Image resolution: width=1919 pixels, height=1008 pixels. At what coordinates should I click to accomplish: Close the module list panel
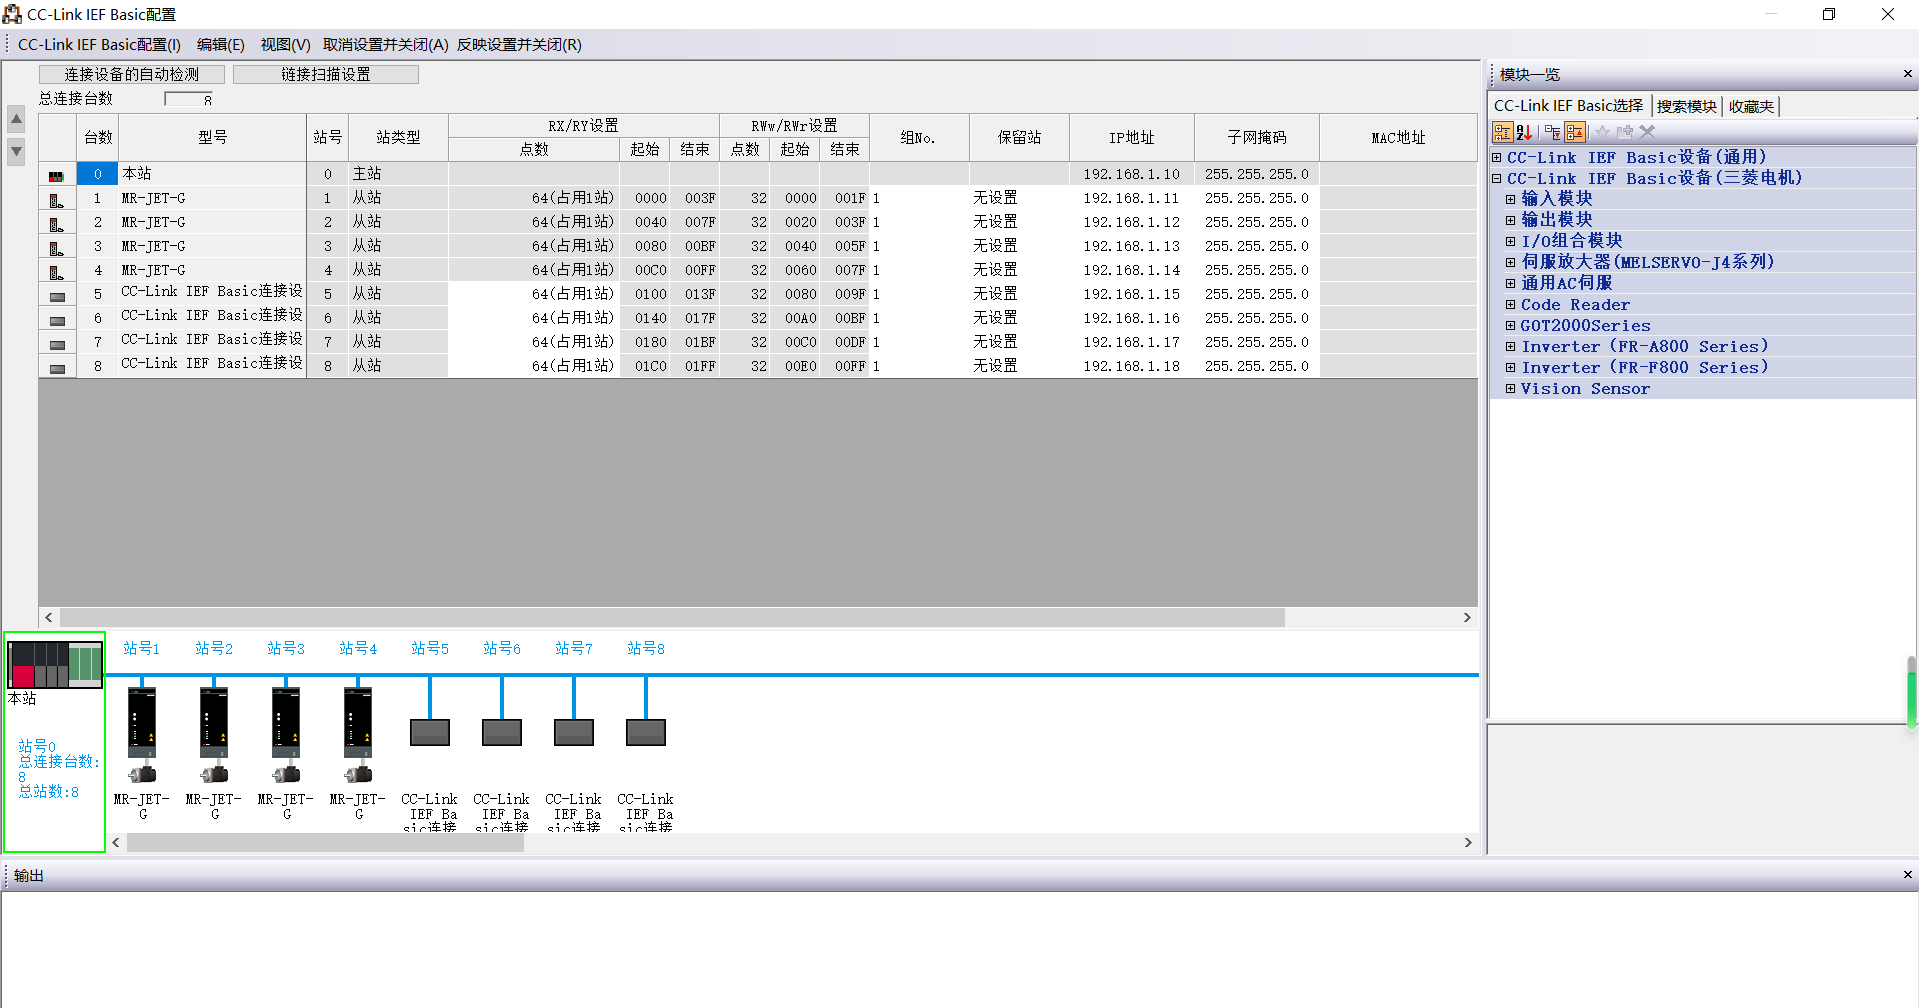pos(1907,74)
